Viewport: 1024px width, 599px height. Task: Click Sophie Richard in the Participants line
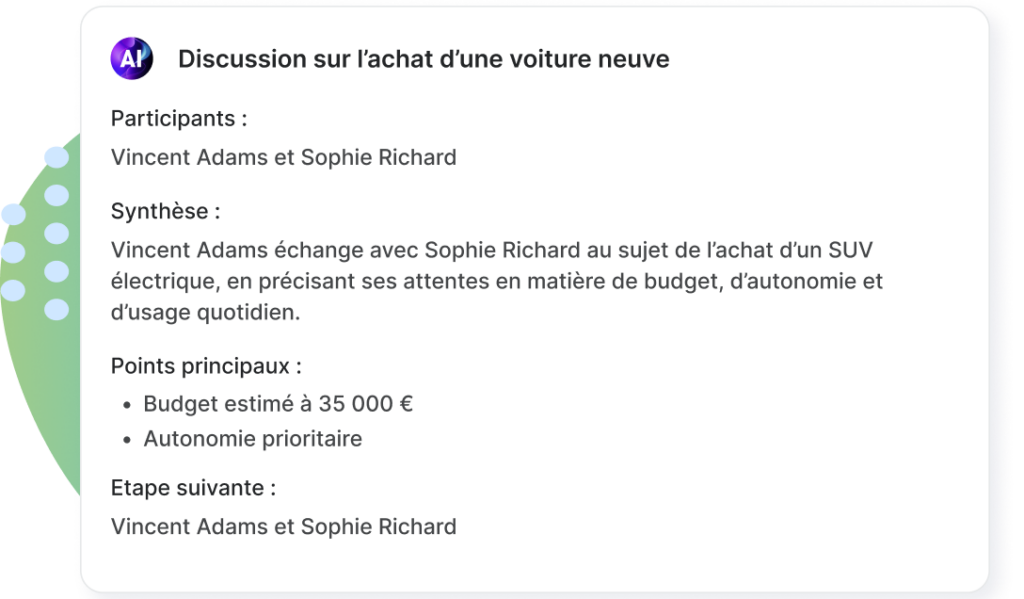click(378, 157)
